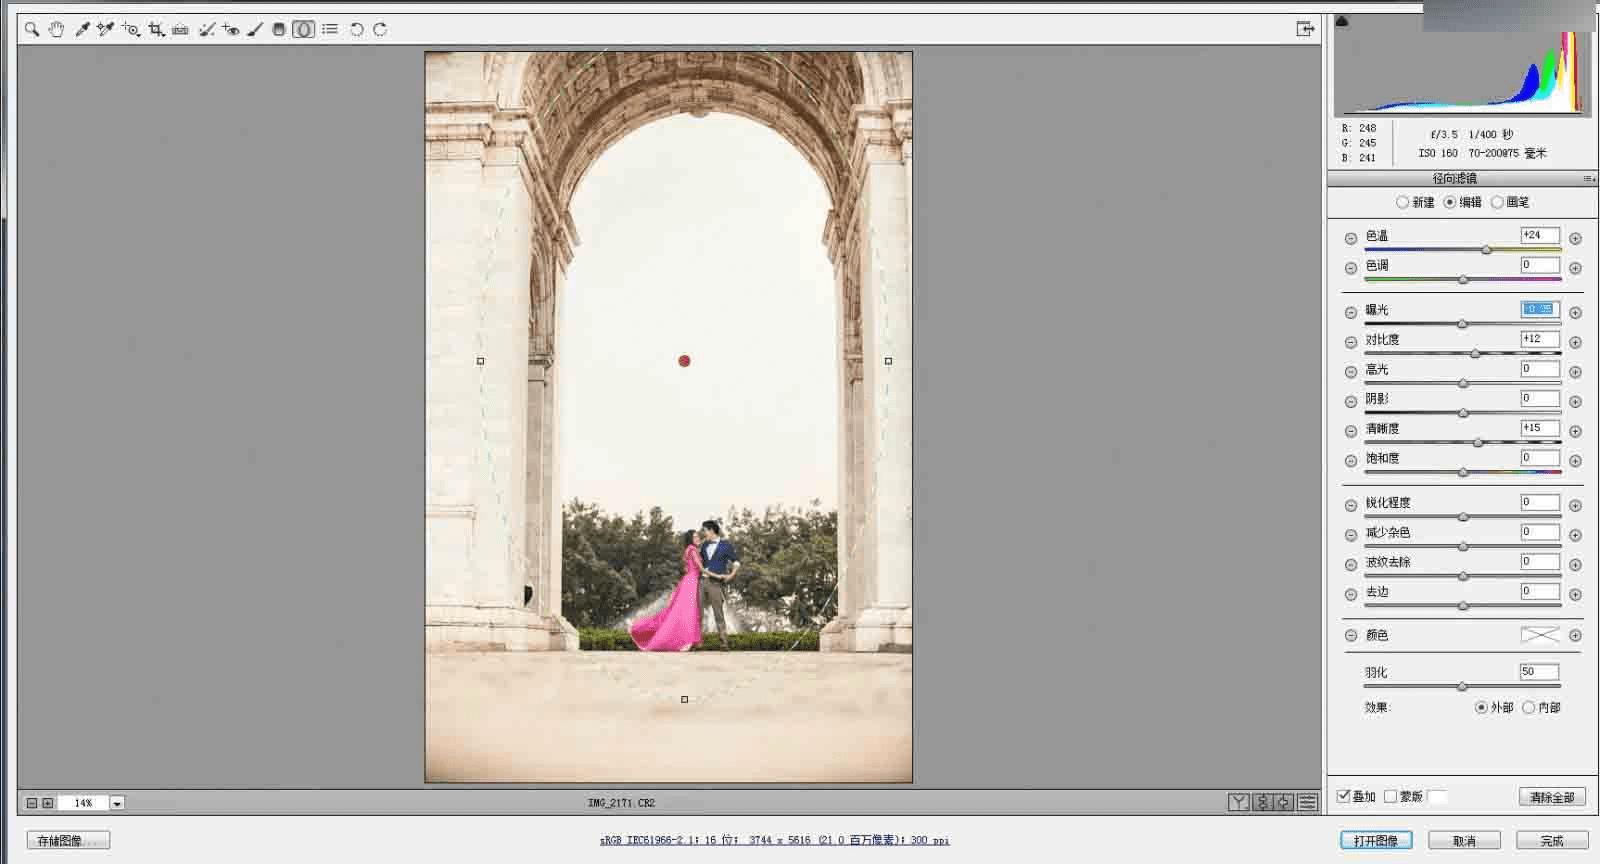Select the Color Sampler tool
This screenshot has width=1600, height=864.
pyautogui.click(x=105, y=30)
